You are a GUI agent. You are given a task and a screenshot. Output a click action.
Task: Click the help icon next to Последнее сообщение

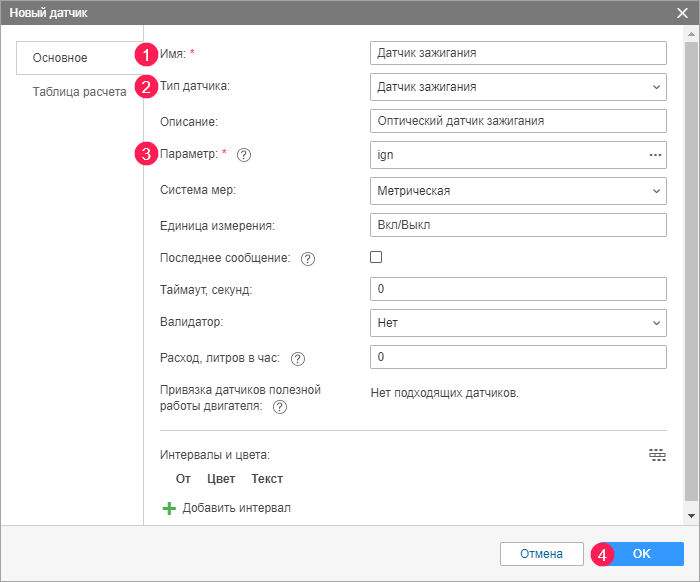coord(308,259)
